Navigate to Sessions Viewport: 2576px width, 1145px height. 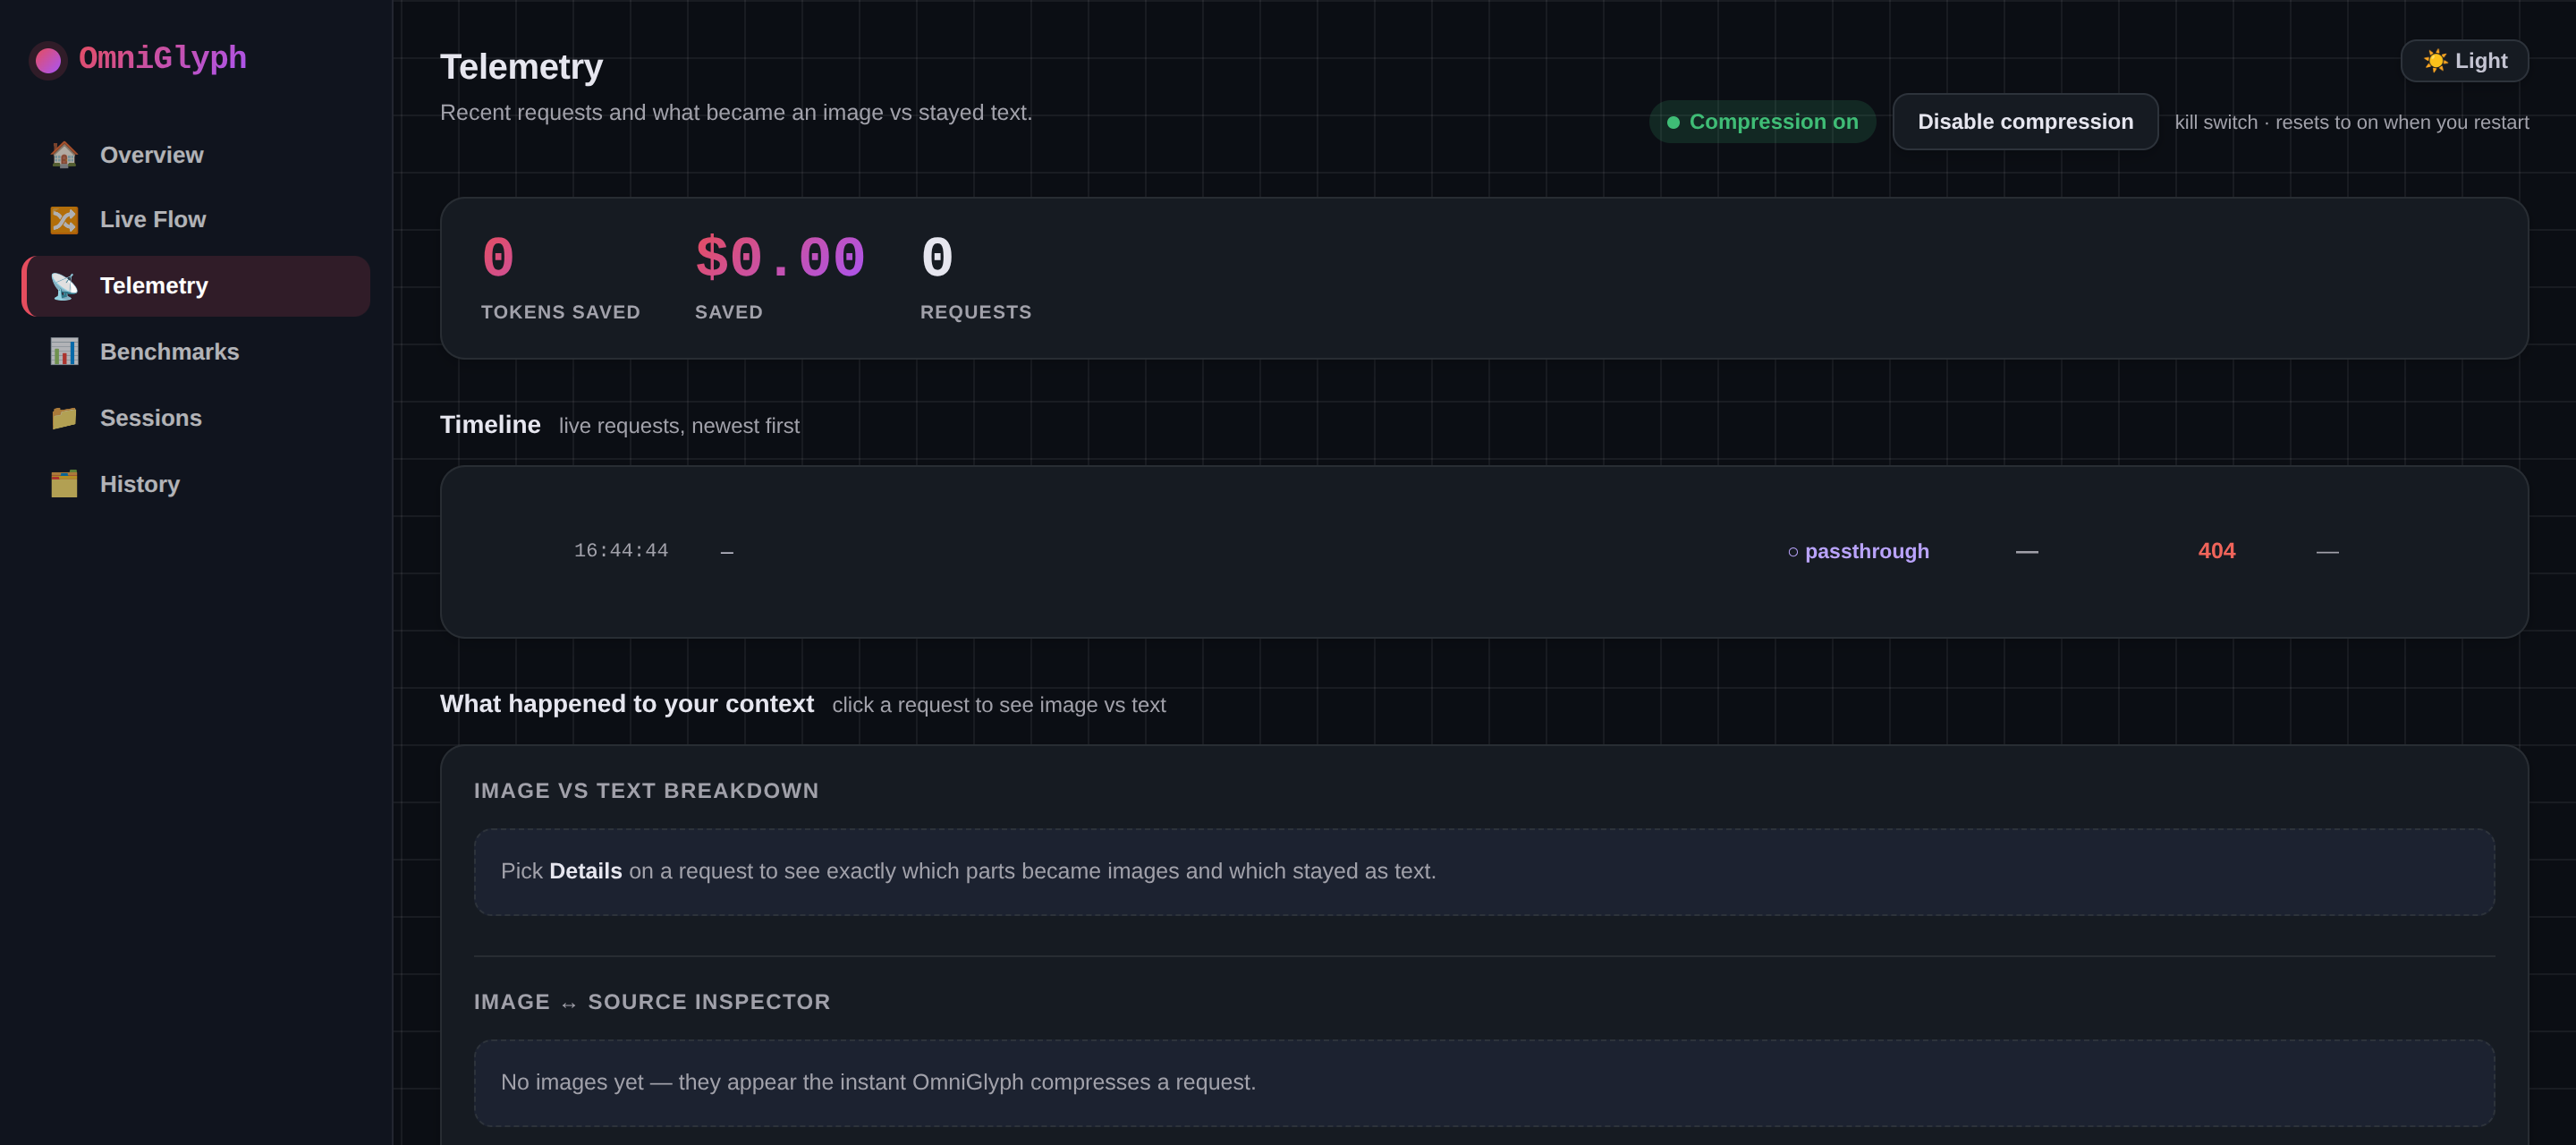click(196, 418)
